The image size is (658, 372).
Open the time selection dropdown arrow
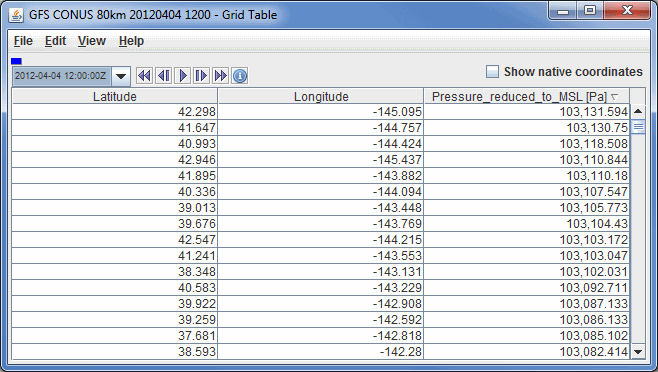(121, 76)
